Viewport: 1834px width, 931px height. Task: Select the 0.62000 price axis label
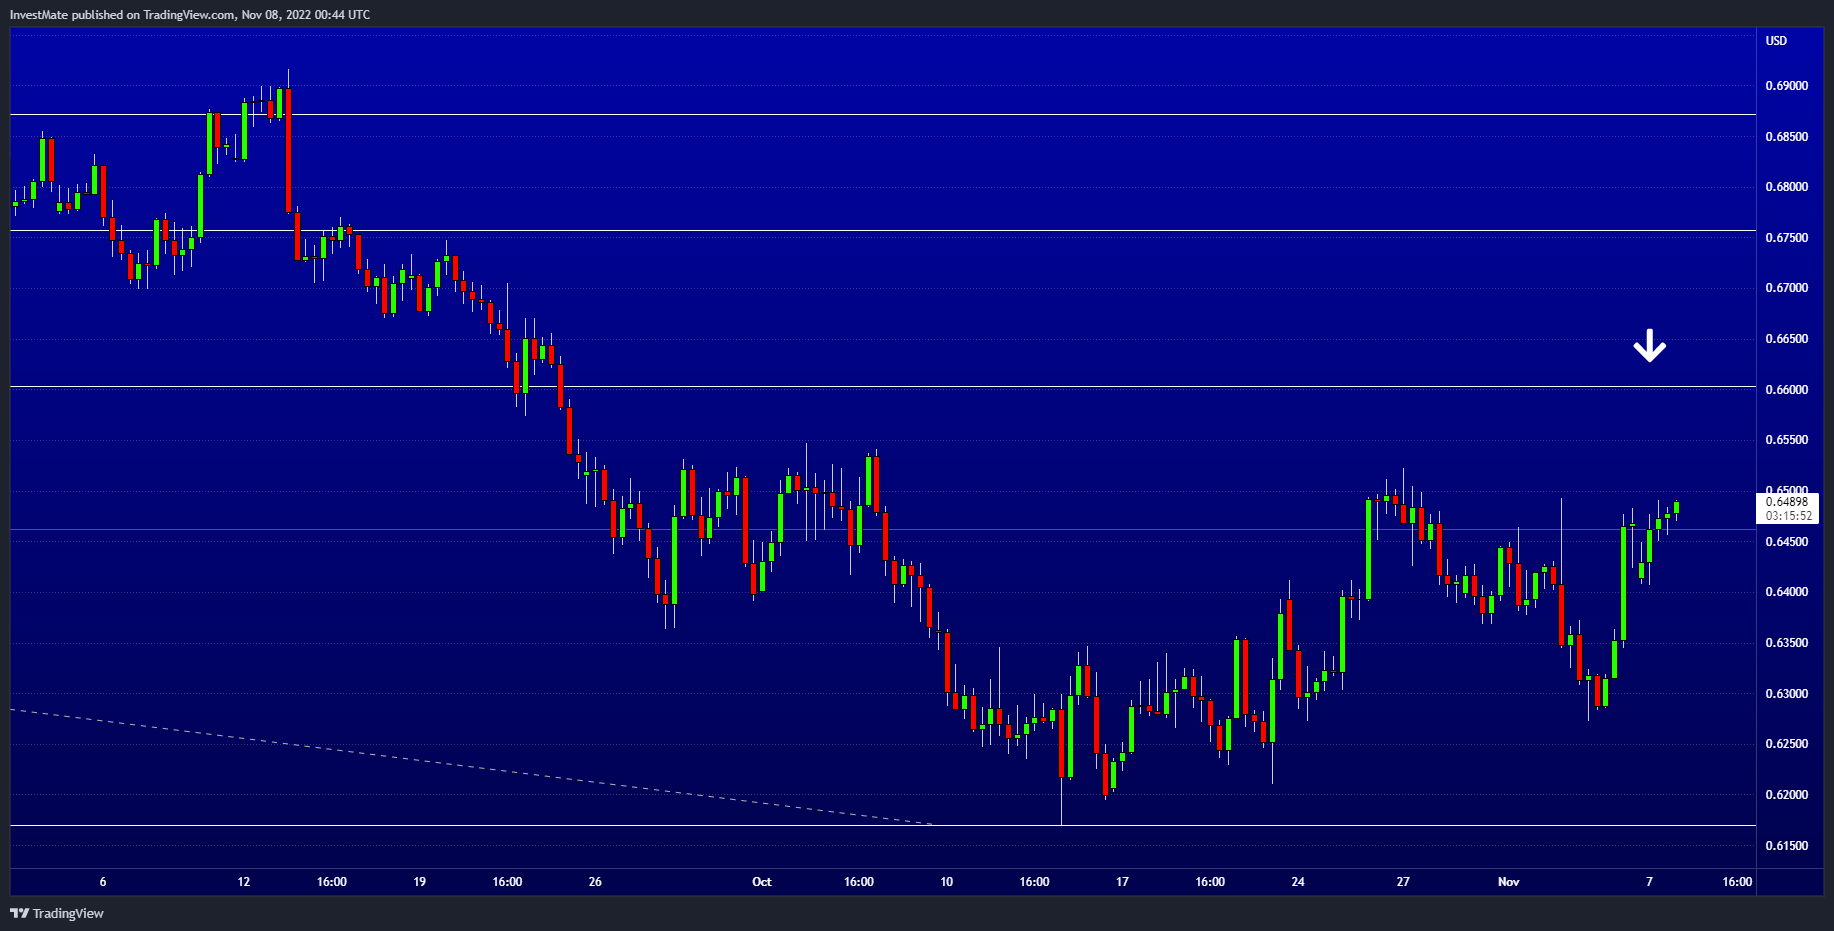point(1786,795)
